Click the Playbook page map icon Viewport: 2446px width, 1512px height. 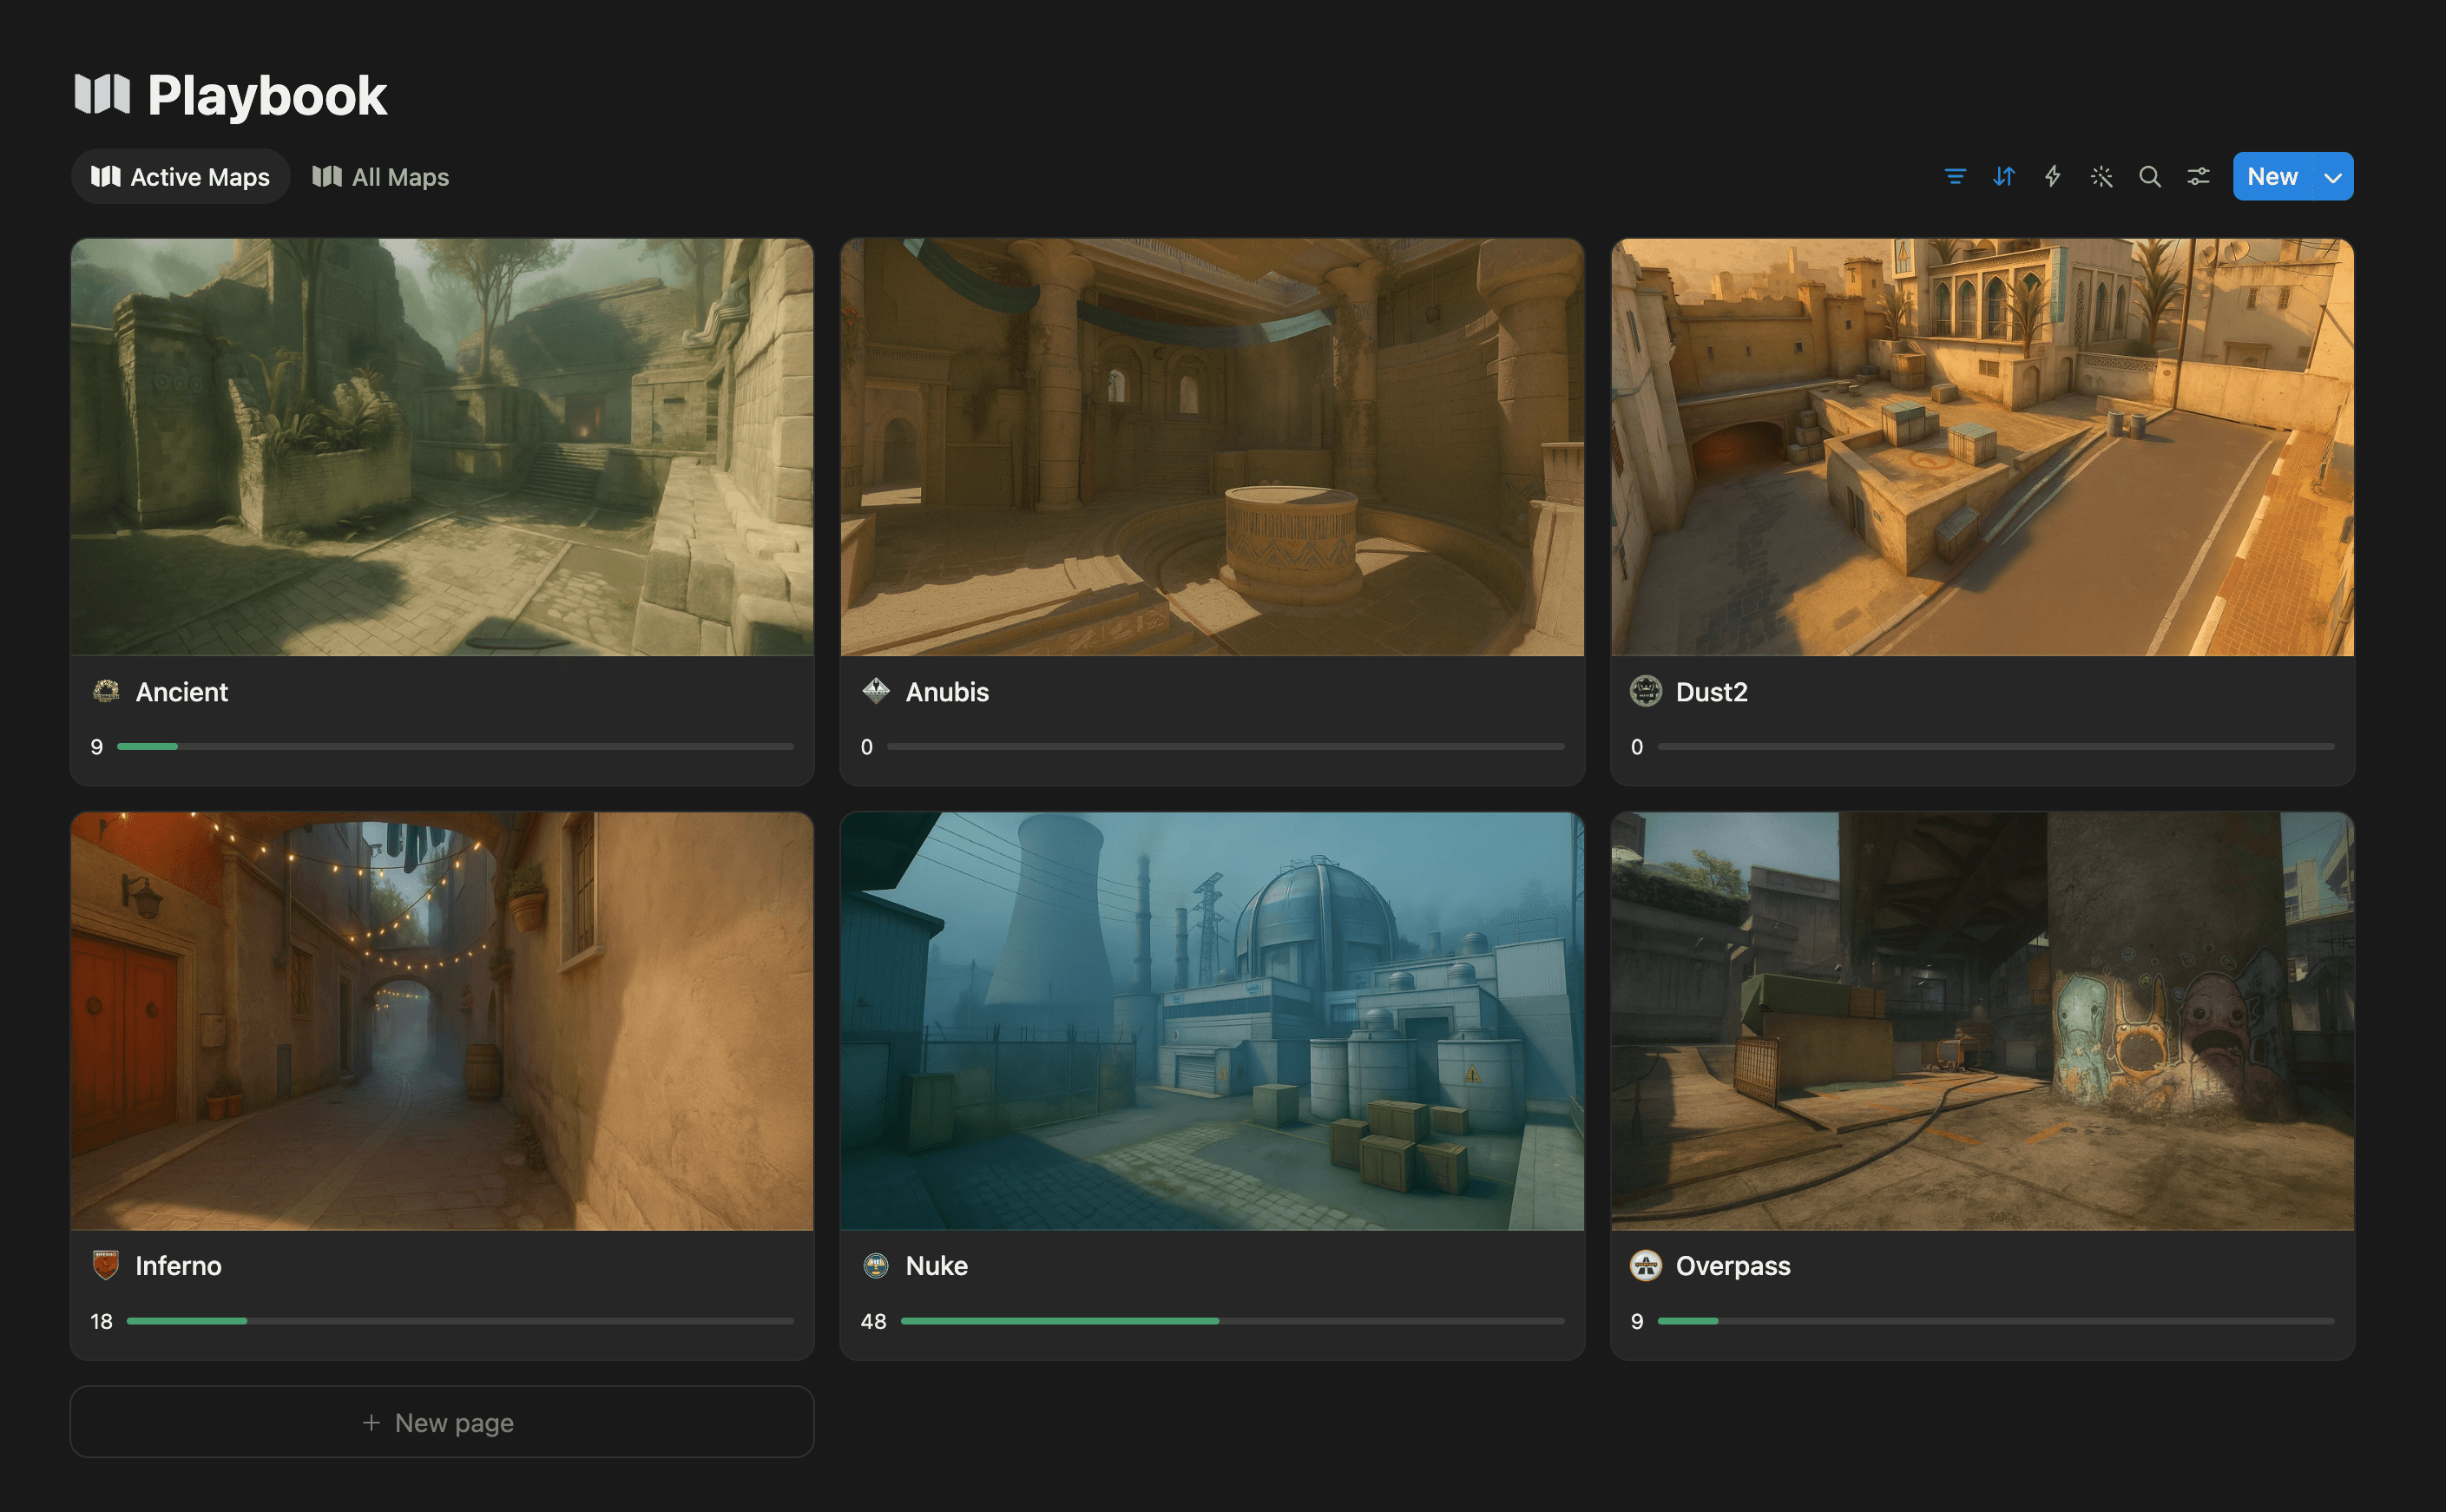point(102,95)
